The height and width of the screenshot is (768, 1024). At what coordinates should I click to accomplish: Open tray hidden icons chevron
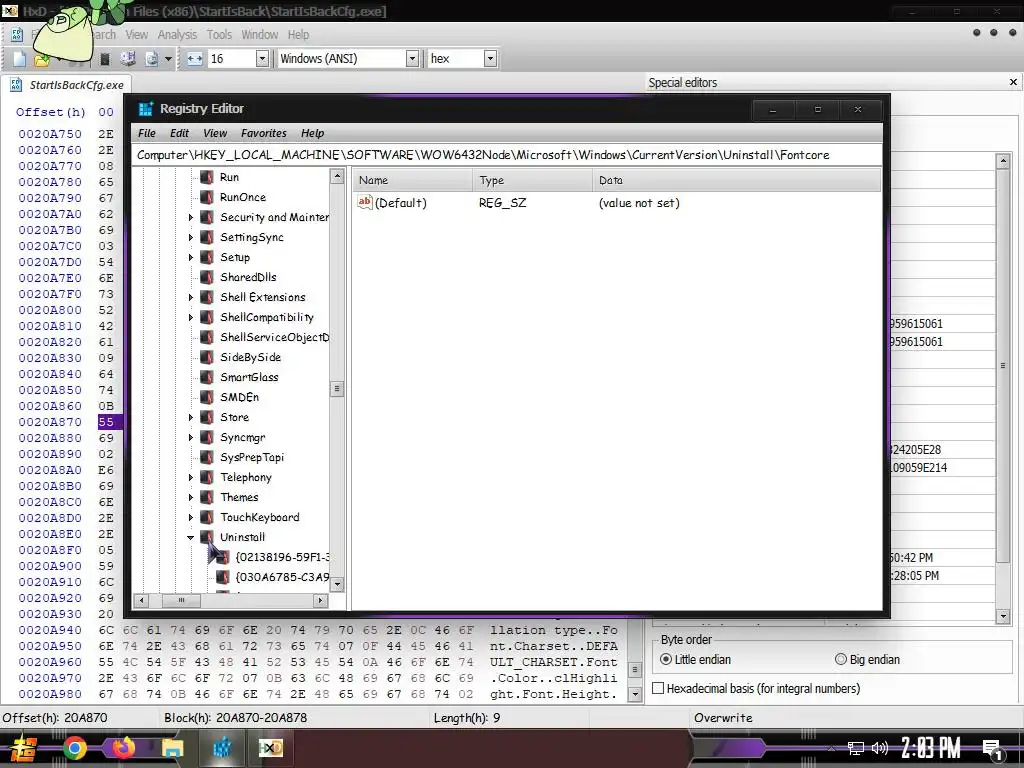[831, 748]
